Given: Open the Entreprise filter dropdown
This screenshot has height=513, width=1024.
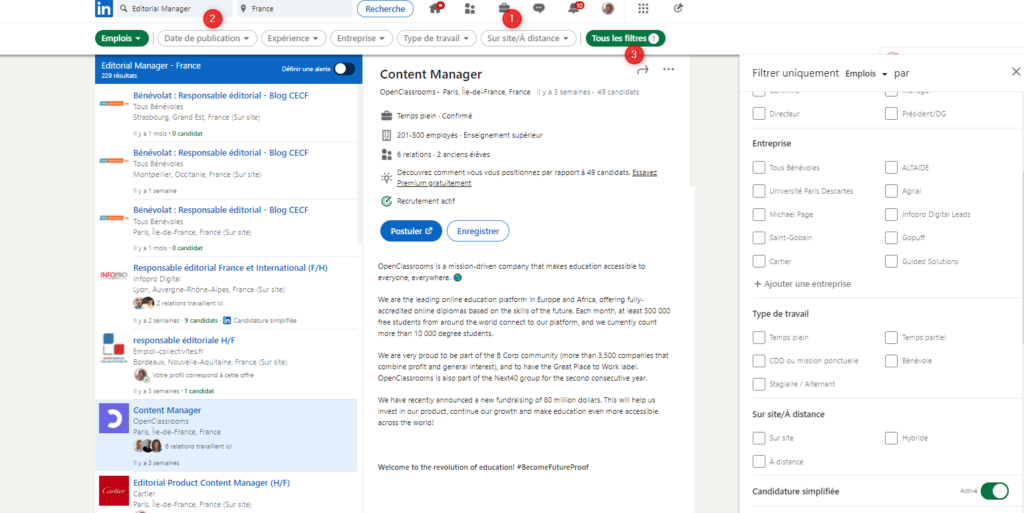Looking at the screenshot, I should [x=361, y=39].
